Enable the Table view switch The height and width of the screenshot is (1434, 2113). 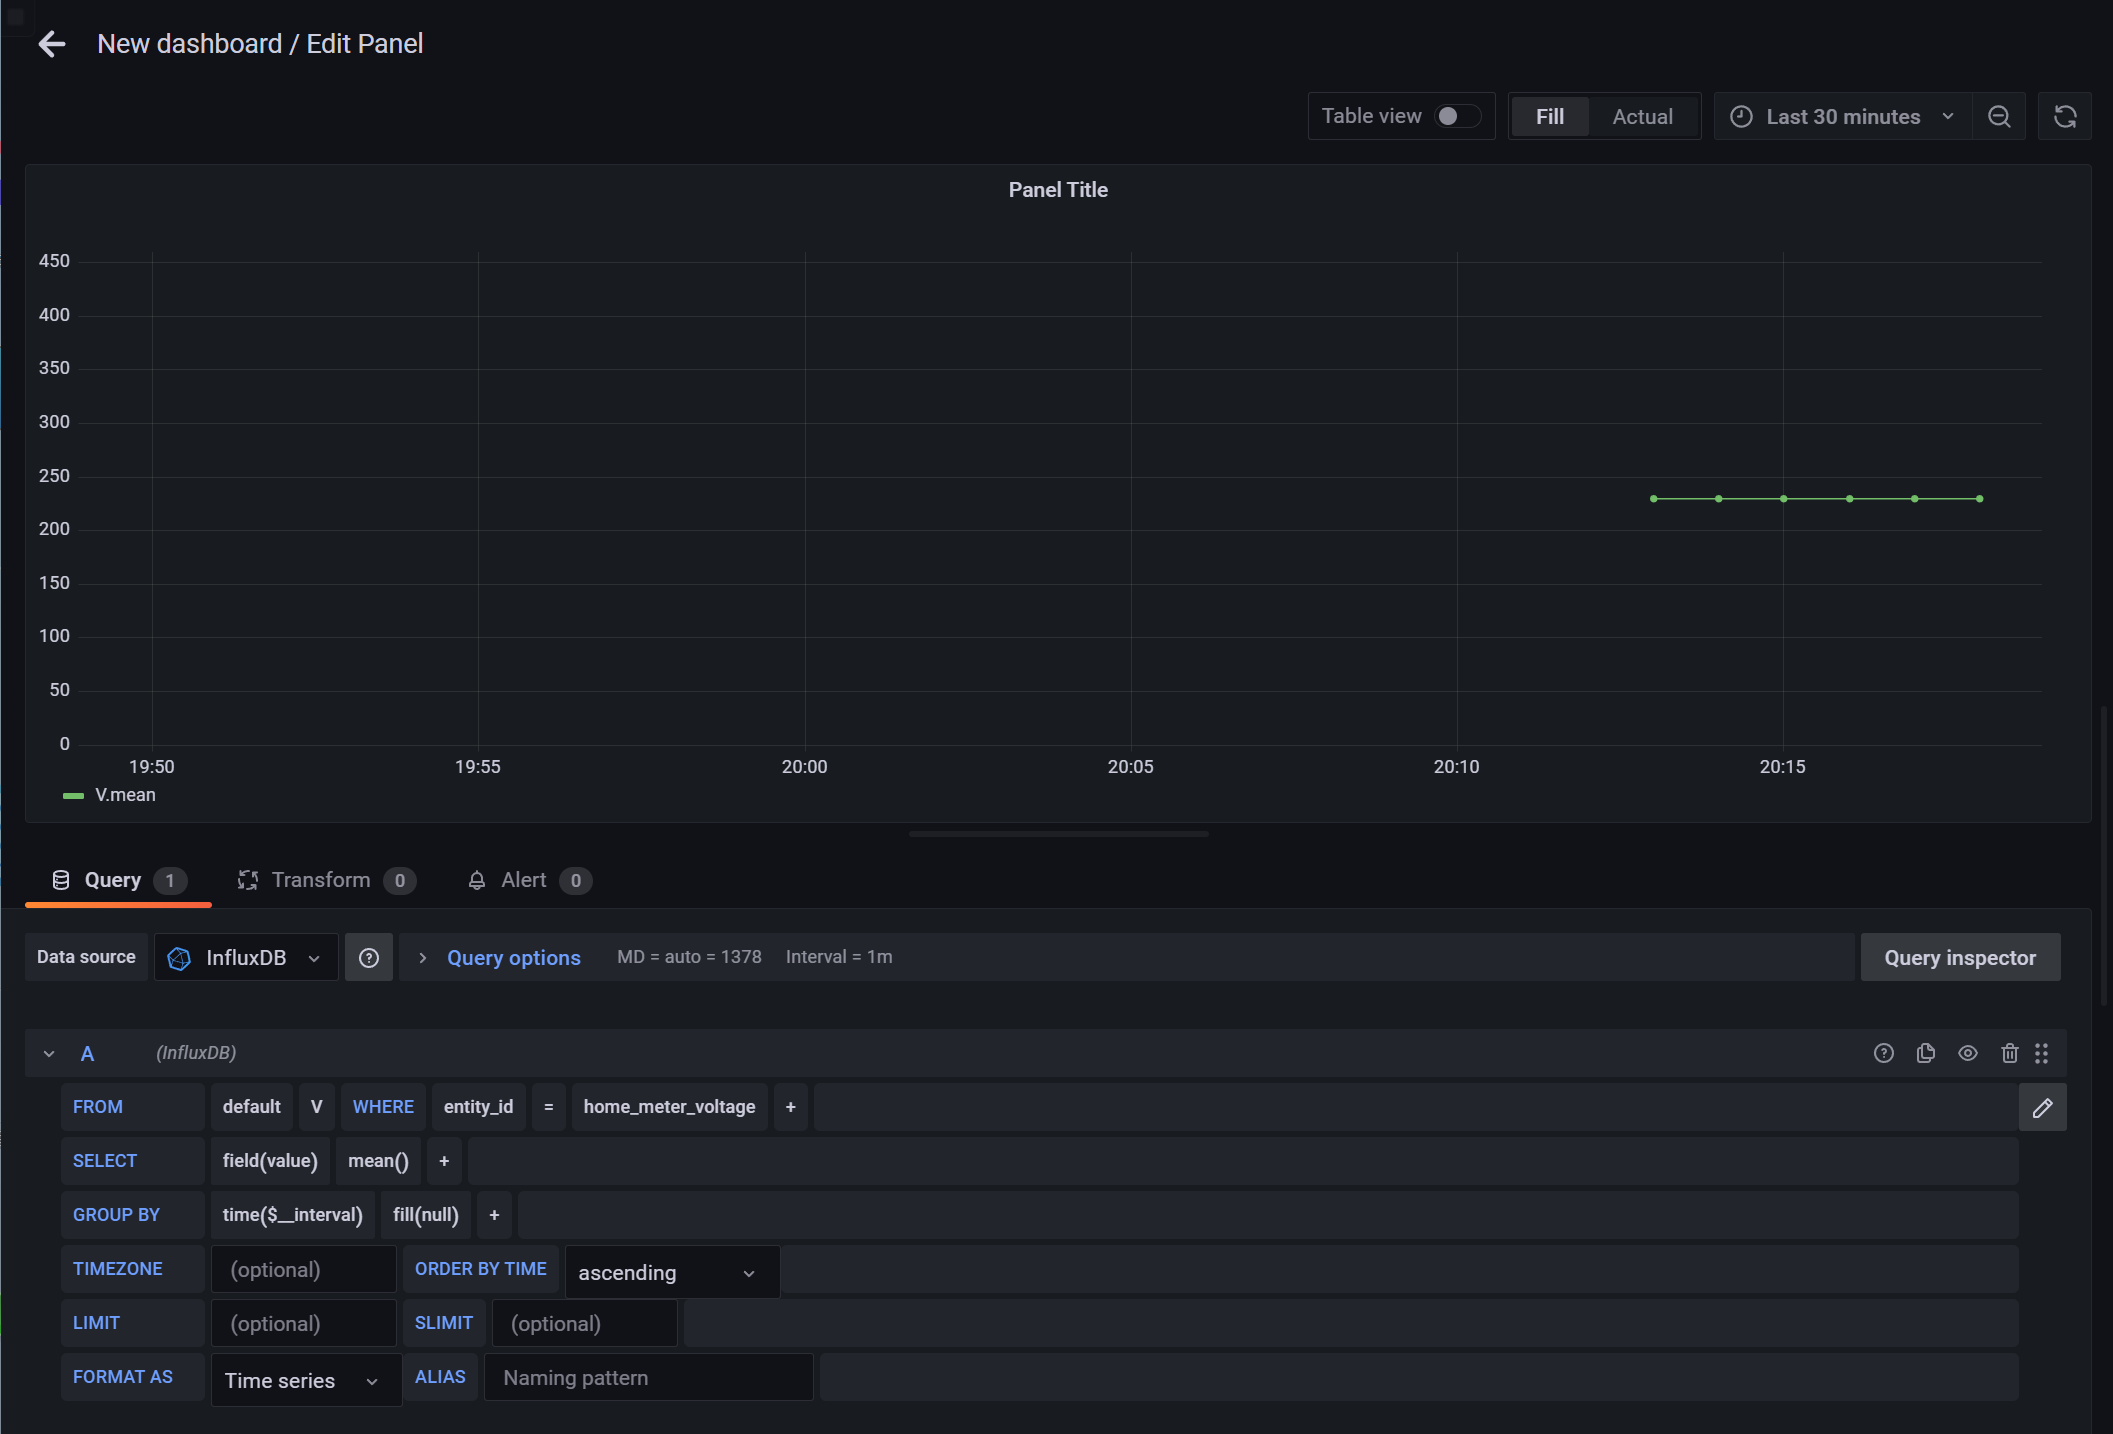(1457, 117)
